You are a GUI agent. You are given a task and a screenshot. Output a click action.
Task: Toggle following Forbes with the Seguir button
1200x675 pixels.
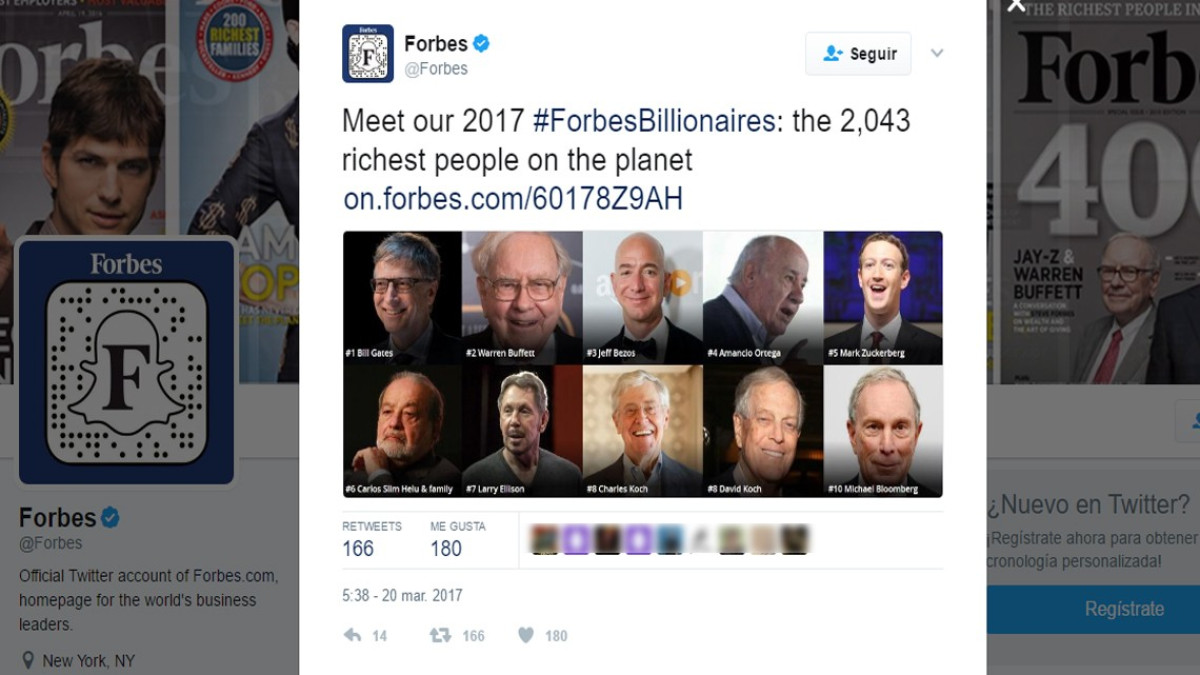(858, 54)
